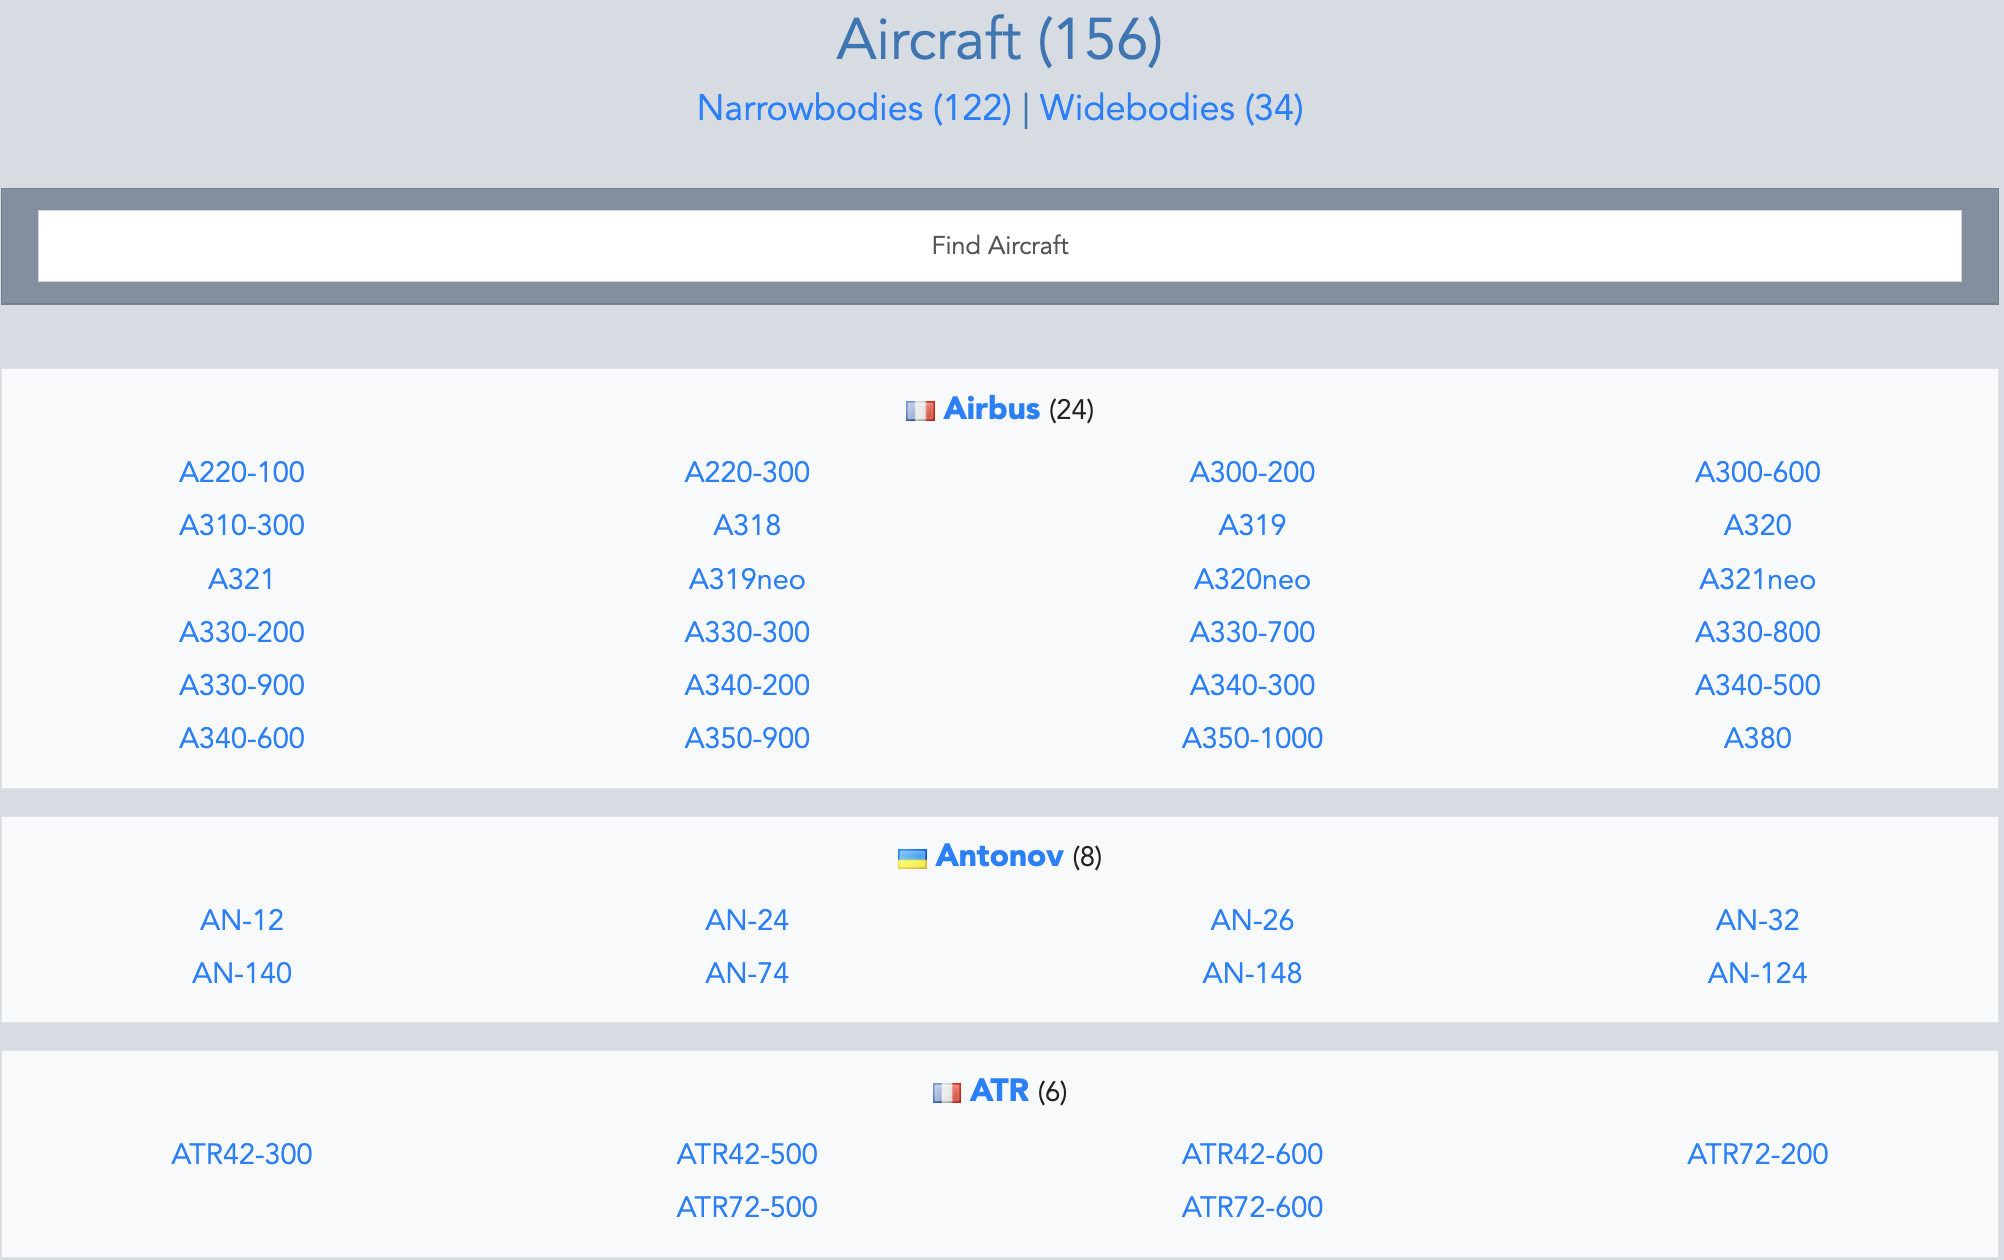
Task: Click the French flag icon beside ATR
Action: (x=947, y=1091)
